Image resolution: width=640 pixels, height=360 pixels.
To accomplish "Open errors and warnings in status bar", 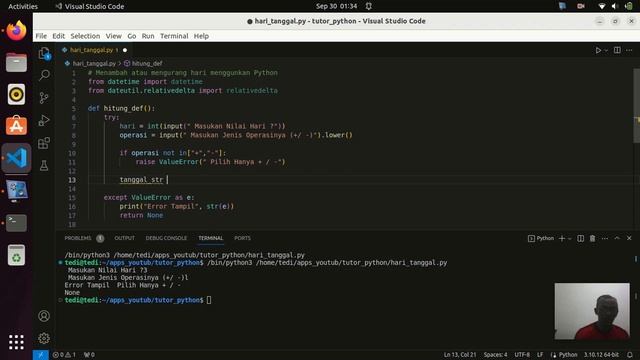I will point(64,355).
